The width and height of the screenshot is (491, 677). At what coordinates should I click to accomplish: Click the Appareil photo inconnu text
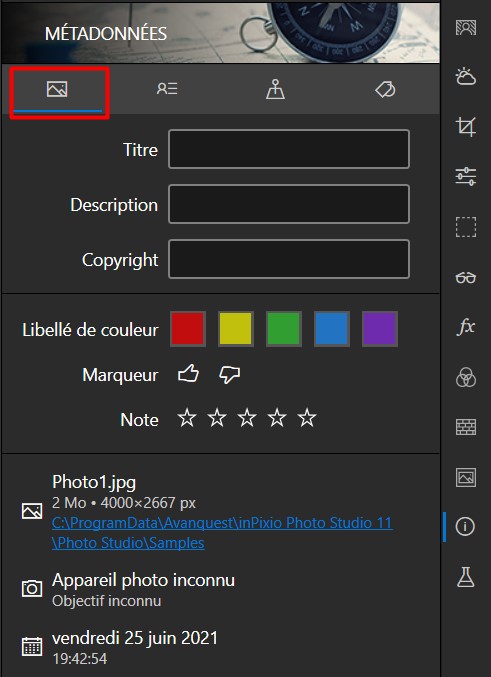point(143,580)
